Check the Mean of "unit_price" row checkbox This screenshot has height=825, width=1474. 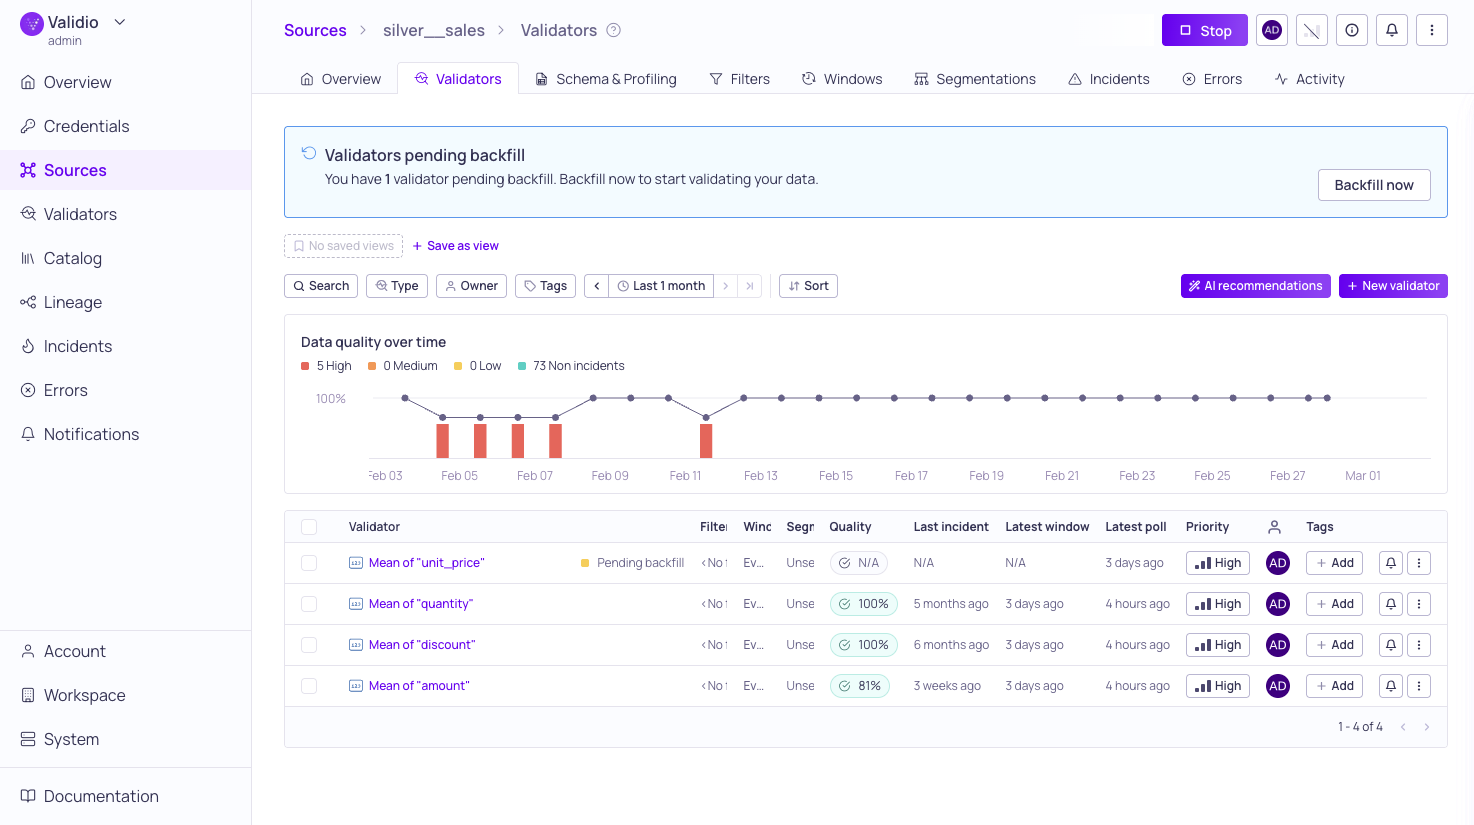[309, 563]
